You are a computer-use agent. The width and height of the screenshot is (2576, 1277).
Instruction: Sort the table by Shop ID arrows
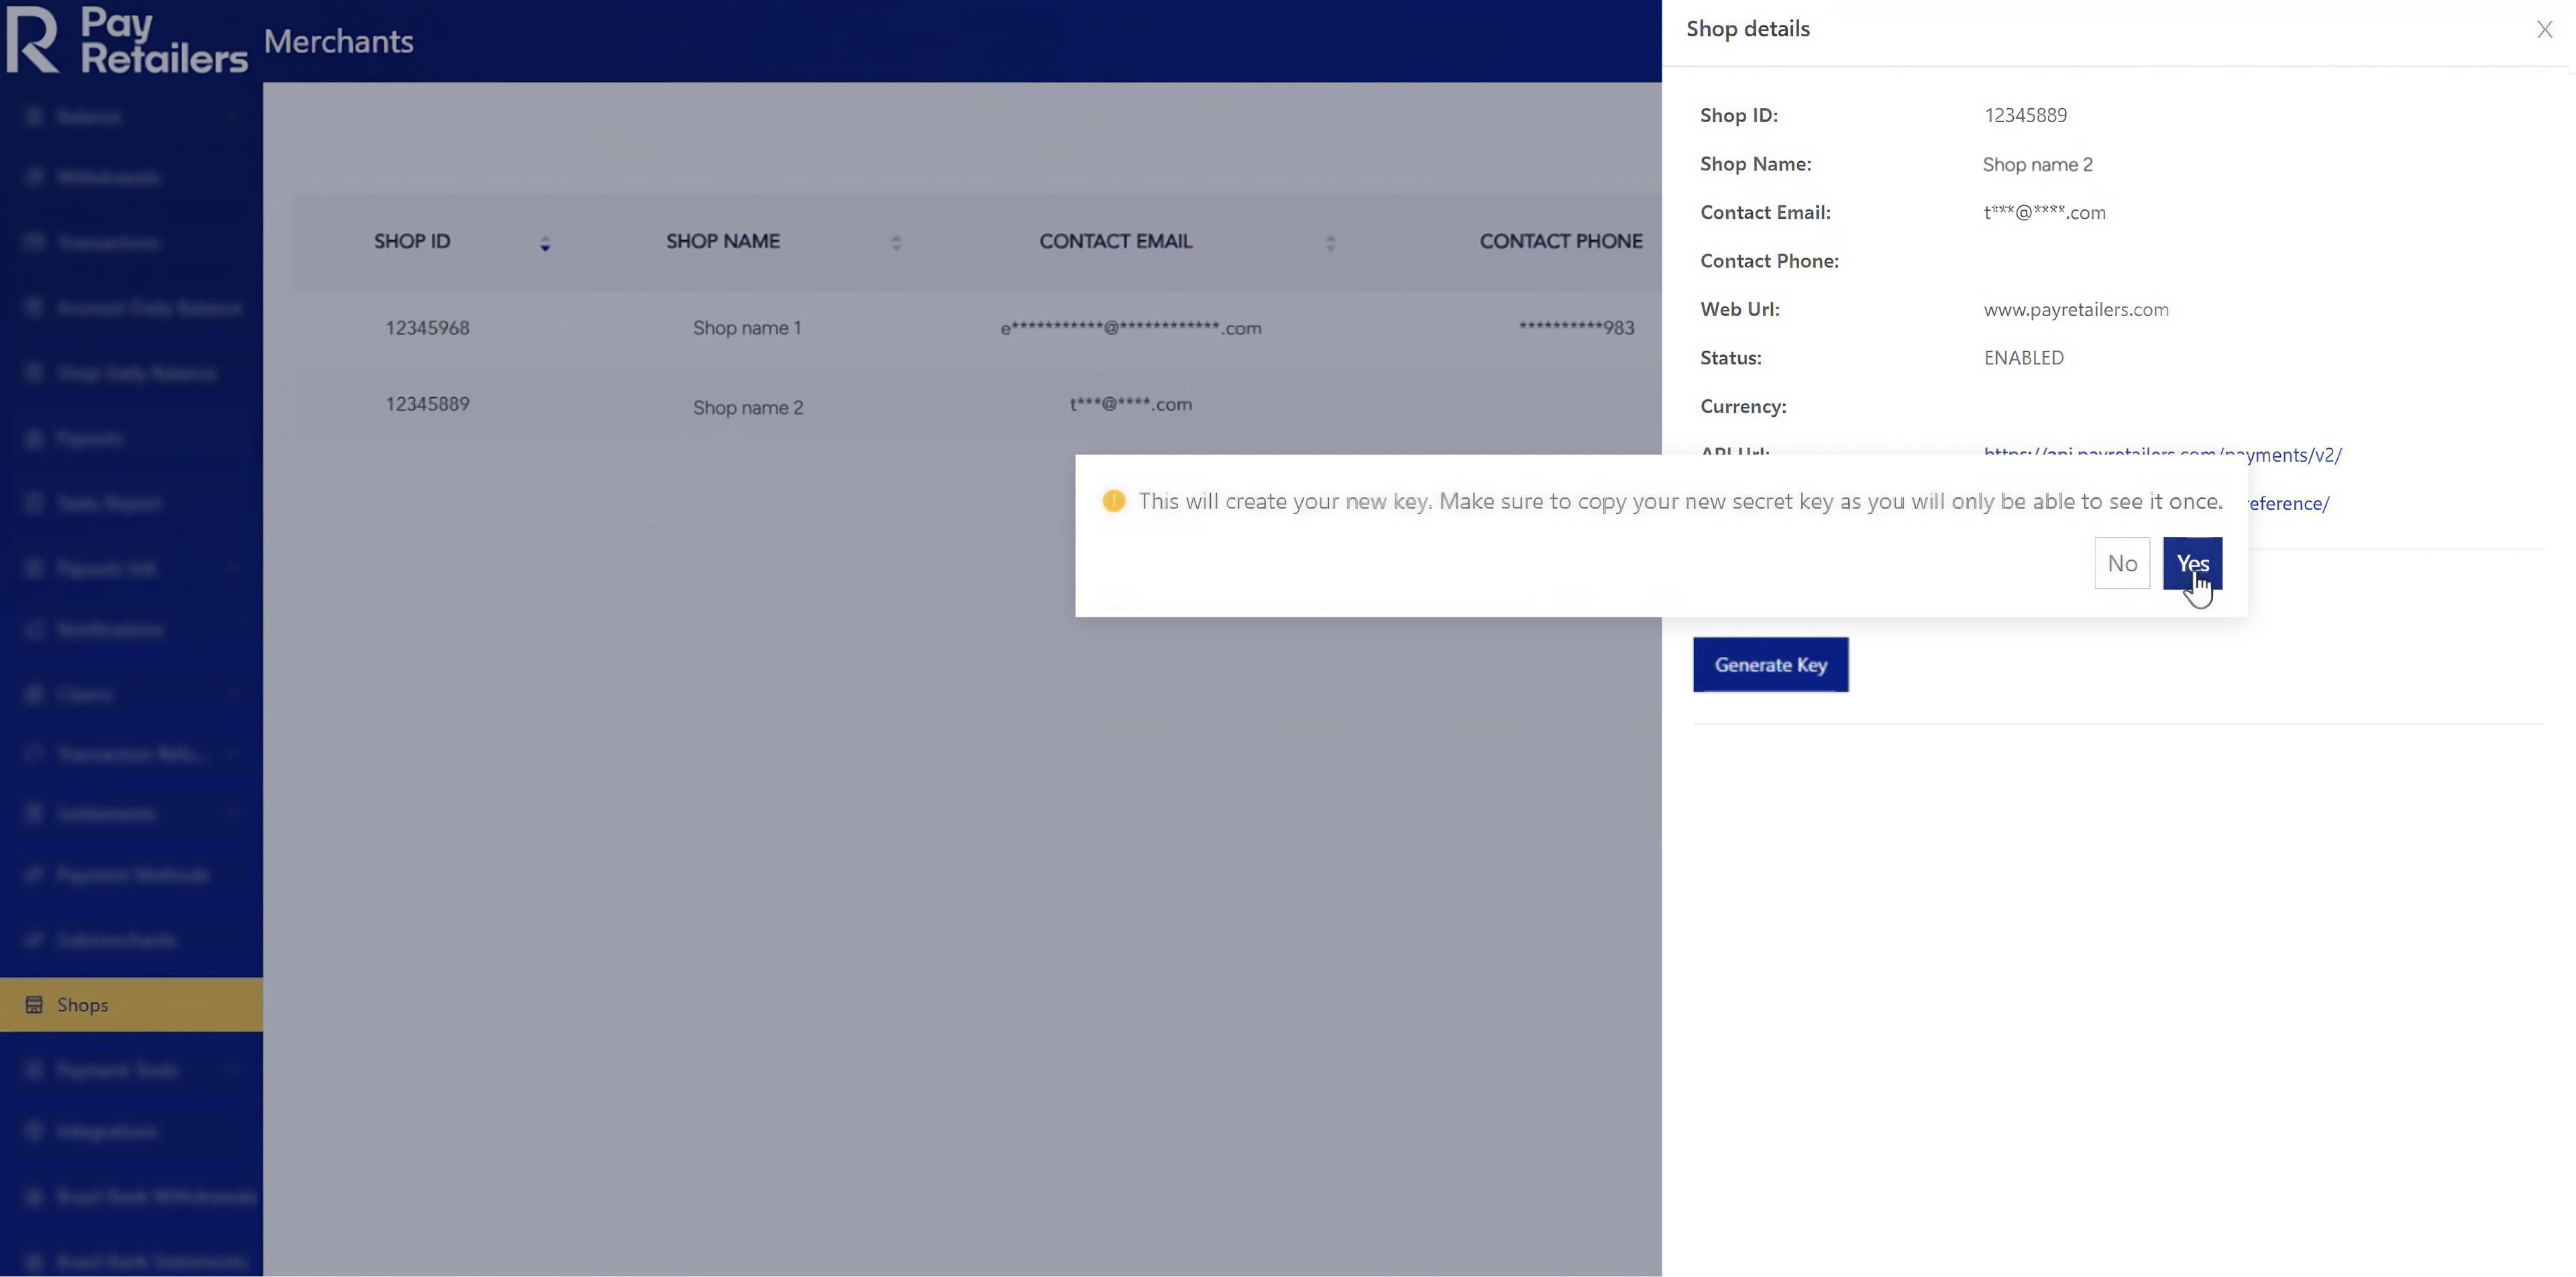click(x=545, y=243)
